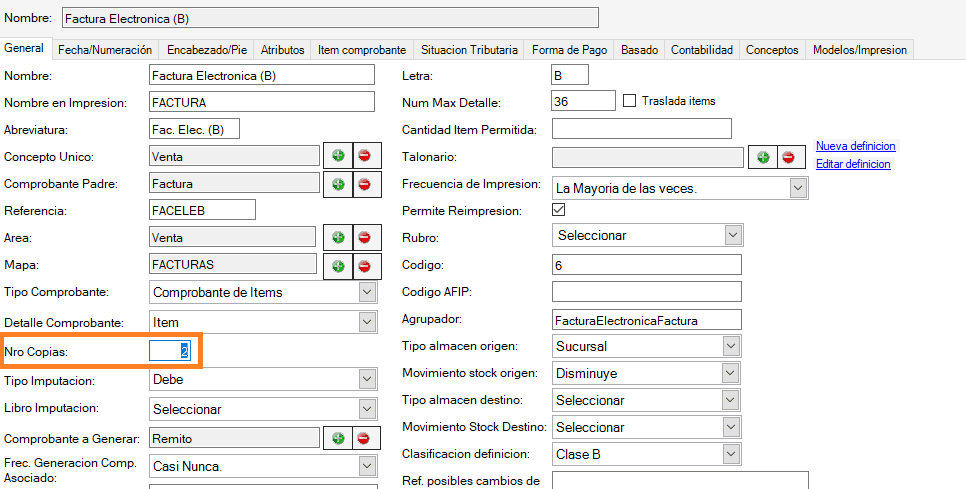Open the Tipo Comprobante dropdown
The width and height of the screenshot is (966, 489).
coord(367,292)
